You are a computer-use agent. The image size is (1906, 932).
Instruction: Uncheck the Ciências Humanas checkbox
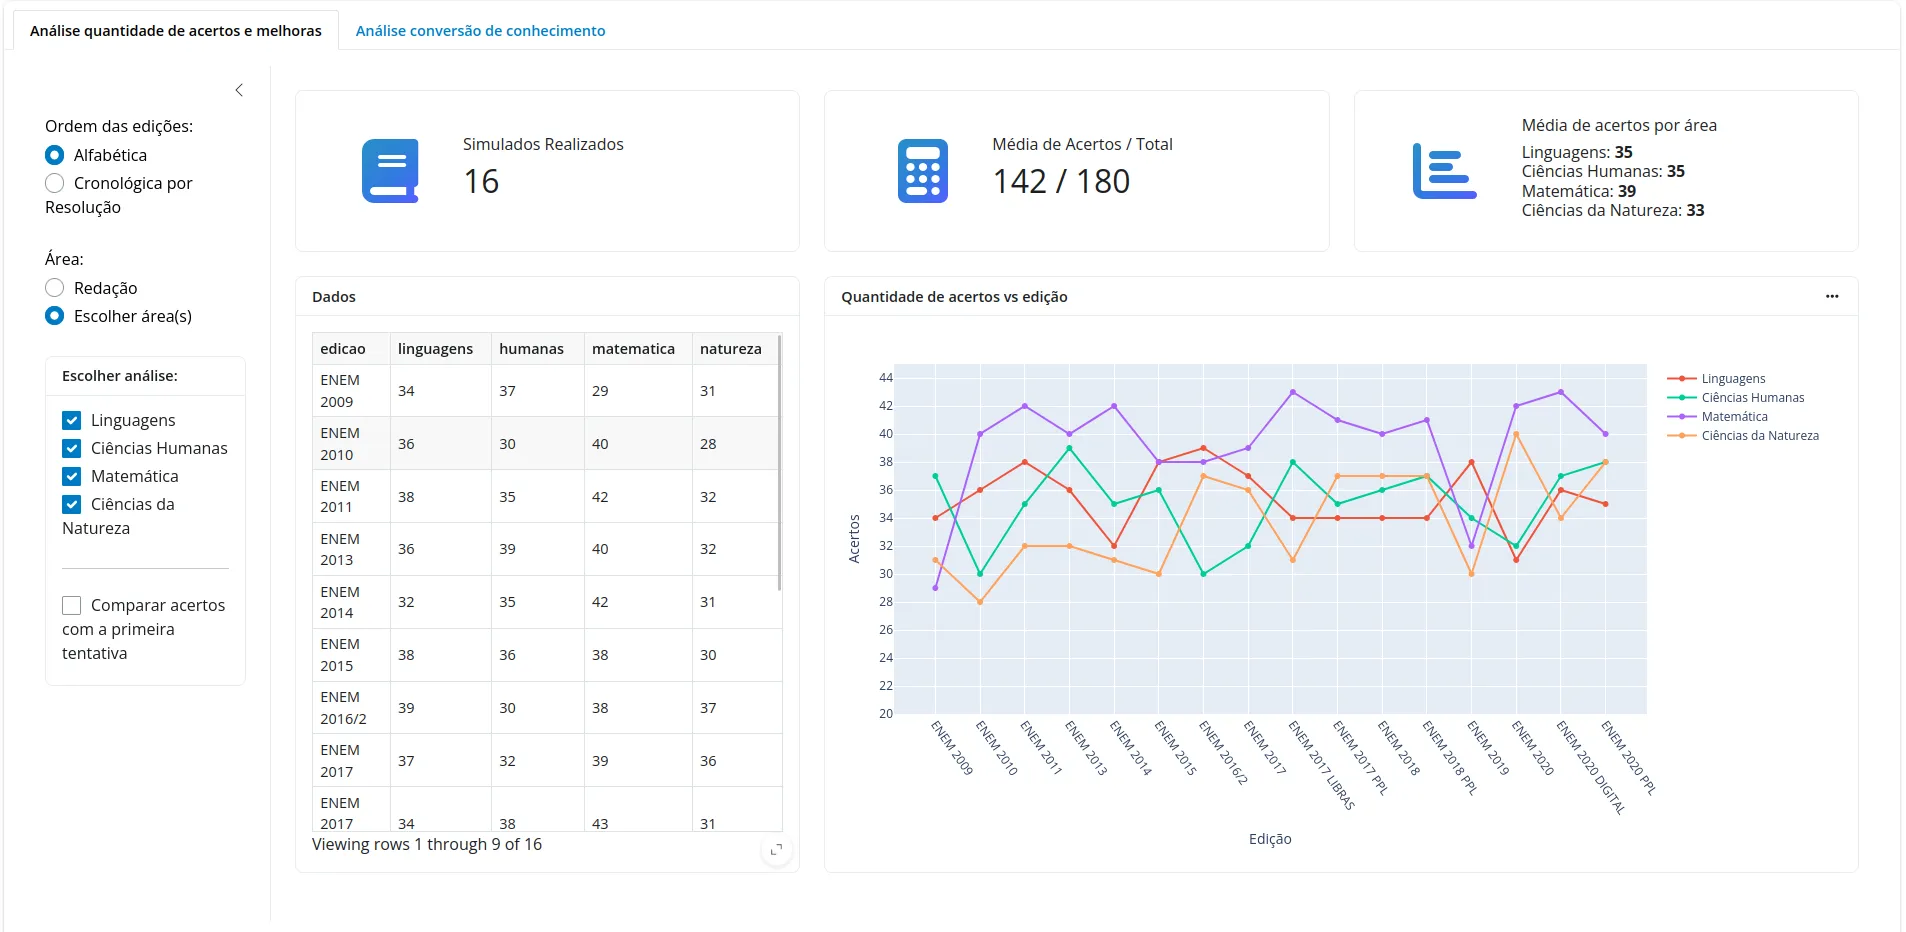(72, 448)
